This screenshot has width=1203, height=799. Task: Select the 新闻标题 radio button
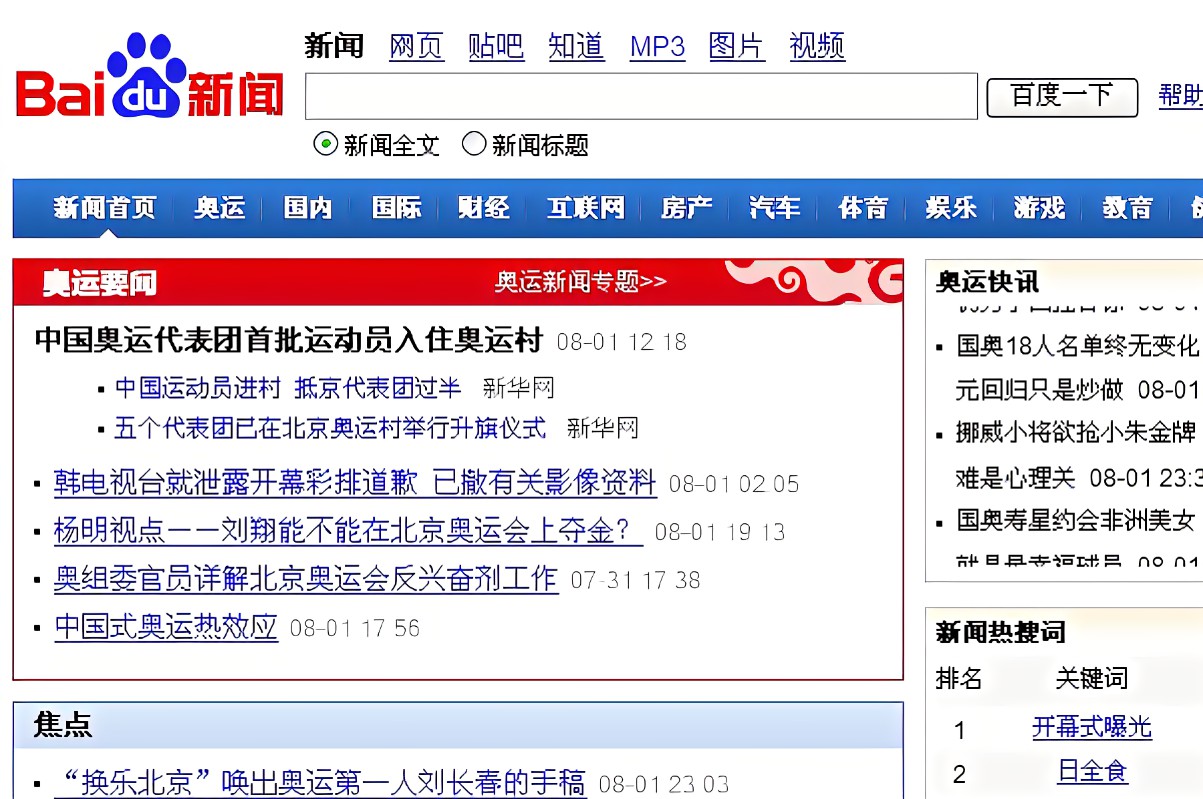[x=473, y=144]
